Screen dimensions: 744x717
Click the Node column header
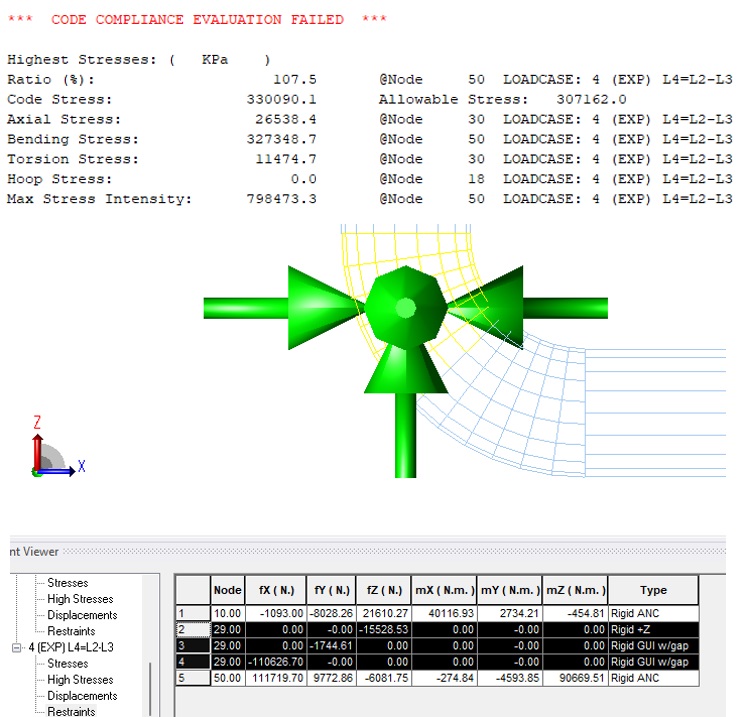coord(227,590)
